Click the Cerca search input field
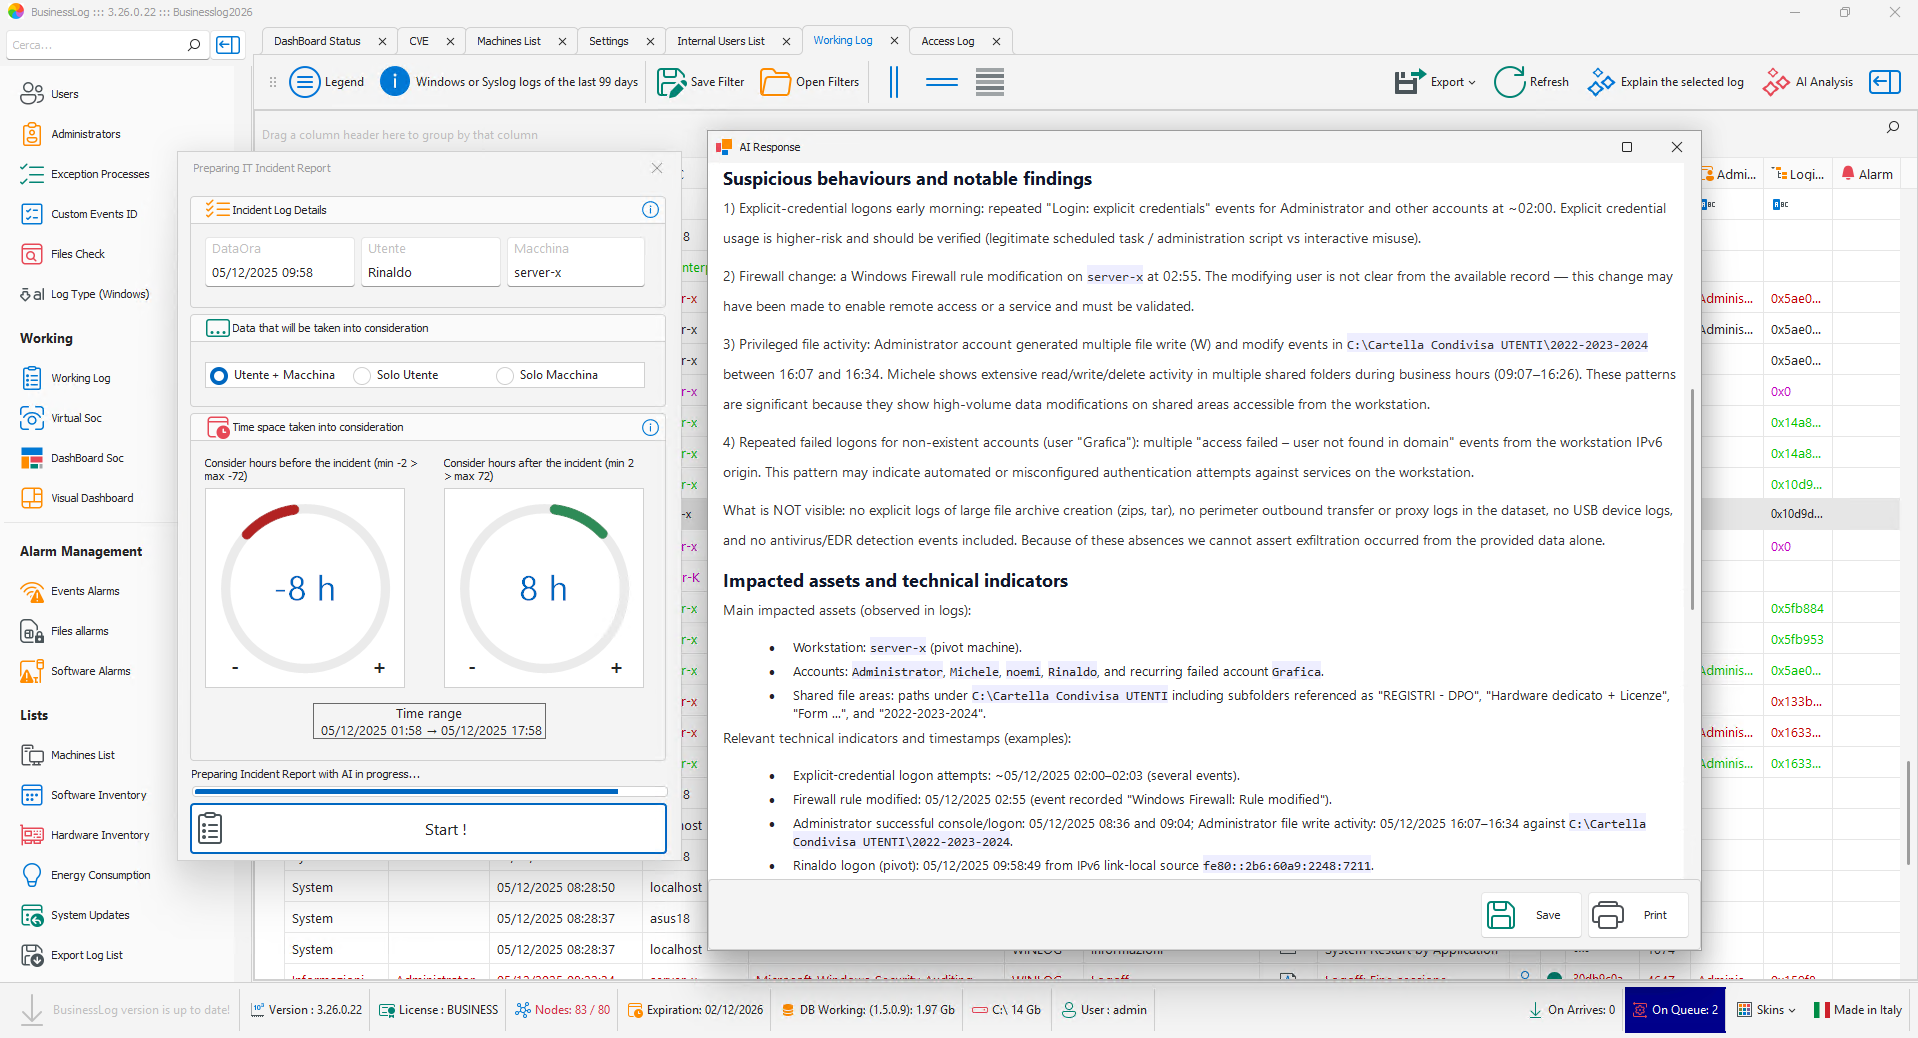1918x1038 pixels. click(x=95, y=45)
